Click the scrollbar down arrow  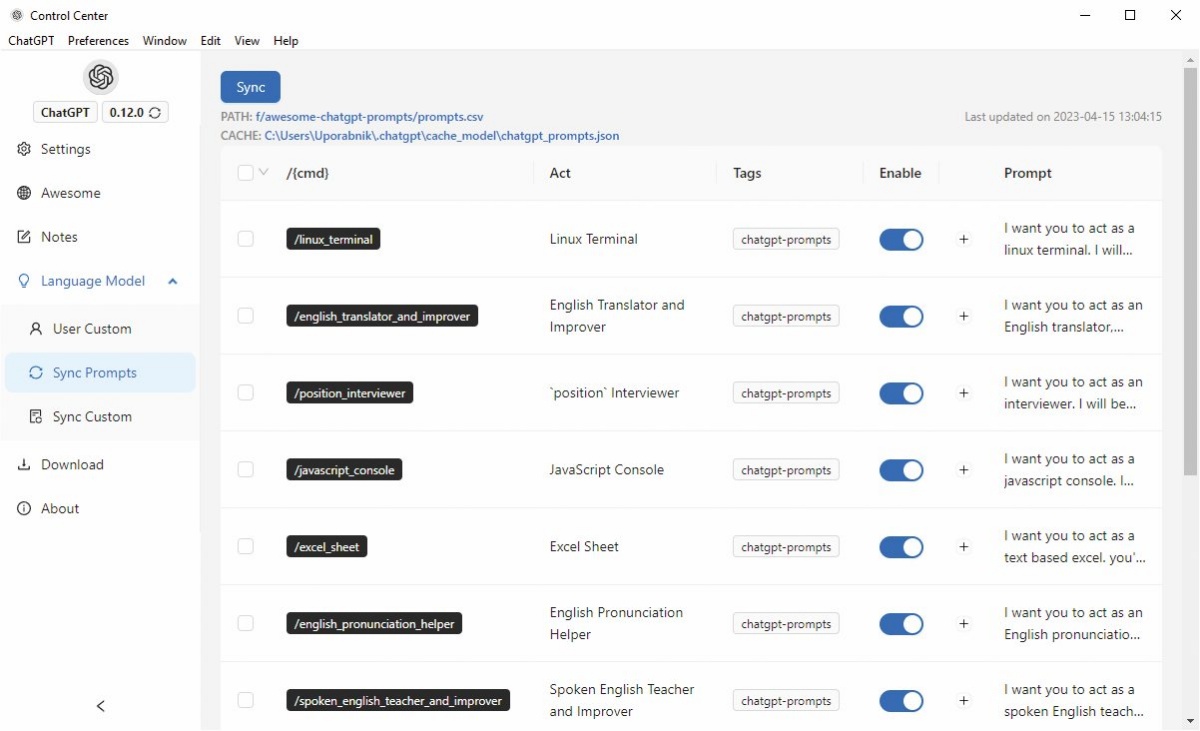pos(1190,721)
